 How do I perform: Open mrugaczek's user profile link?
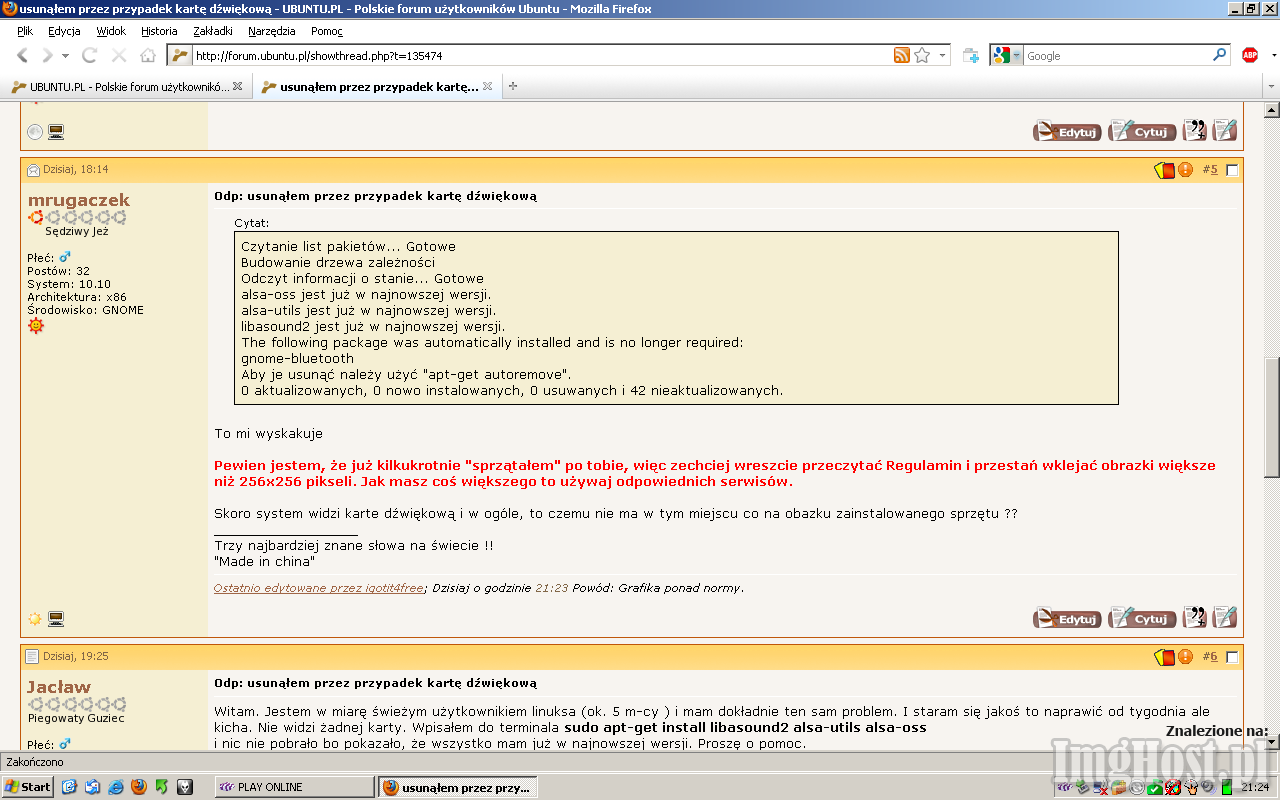point(78,200)
